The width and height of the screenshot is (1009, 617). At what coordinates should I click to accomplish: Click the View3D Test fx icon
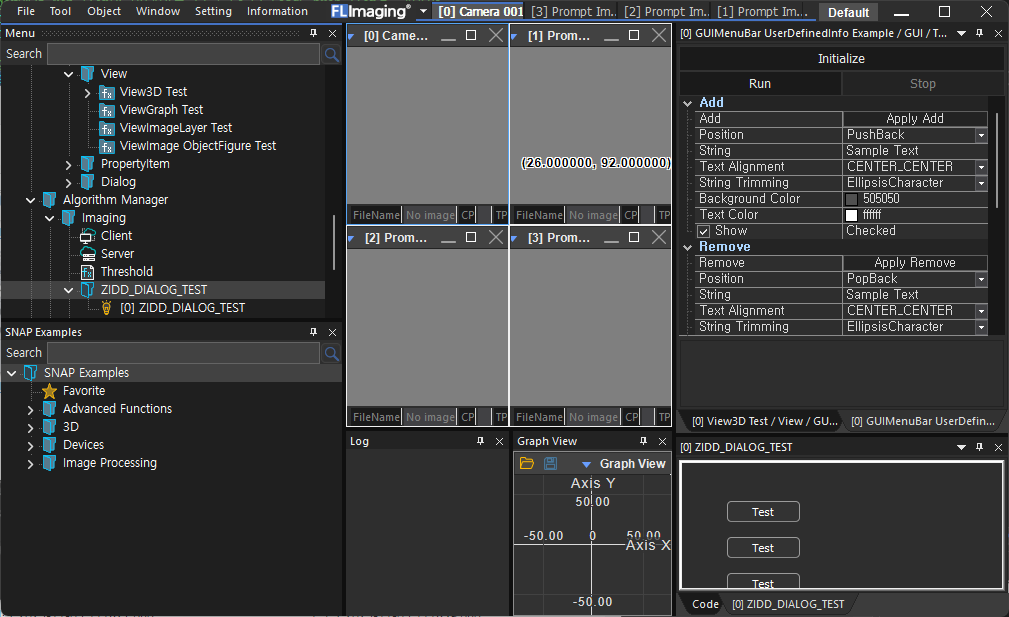(x=107, y=93)
